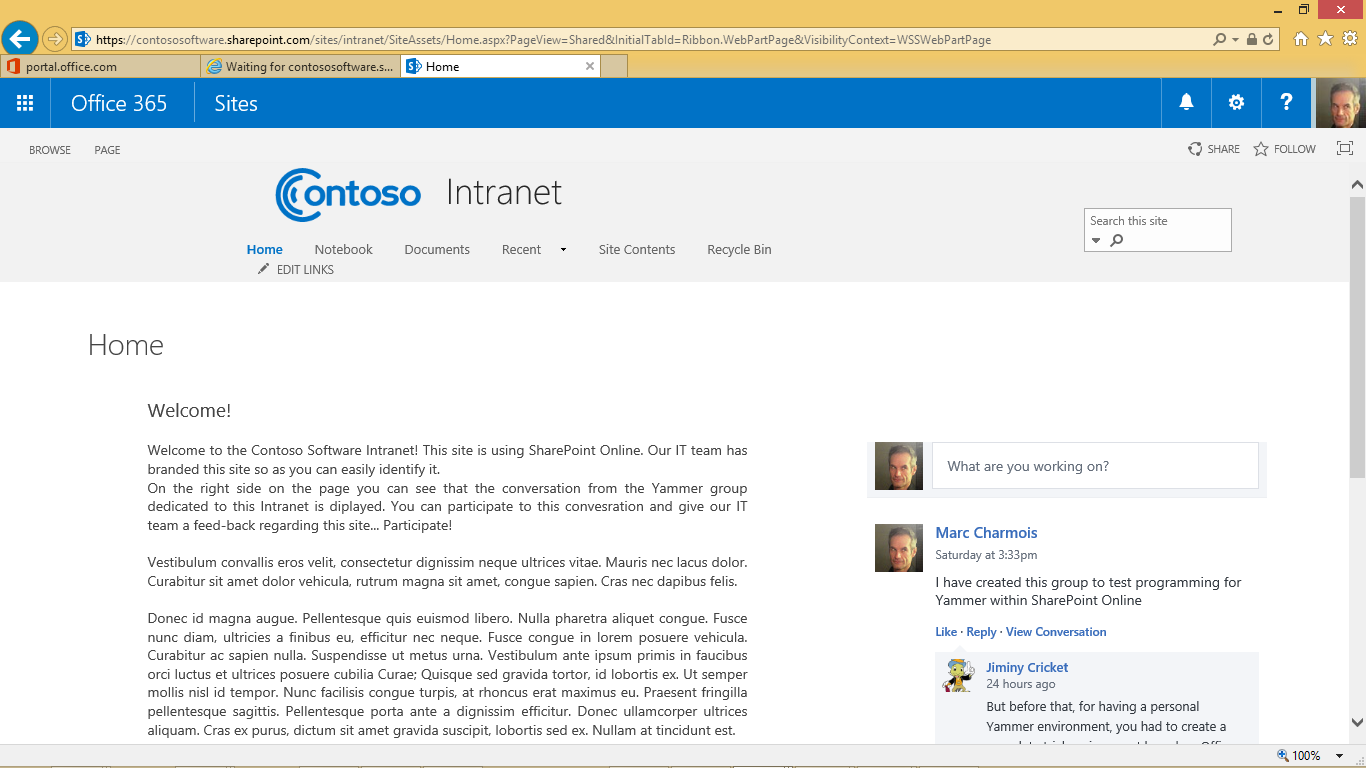The height and width of the screenshot is (768, 1366).
Task: Open the browser Home icon
Action: click(x=1300, y=39)
